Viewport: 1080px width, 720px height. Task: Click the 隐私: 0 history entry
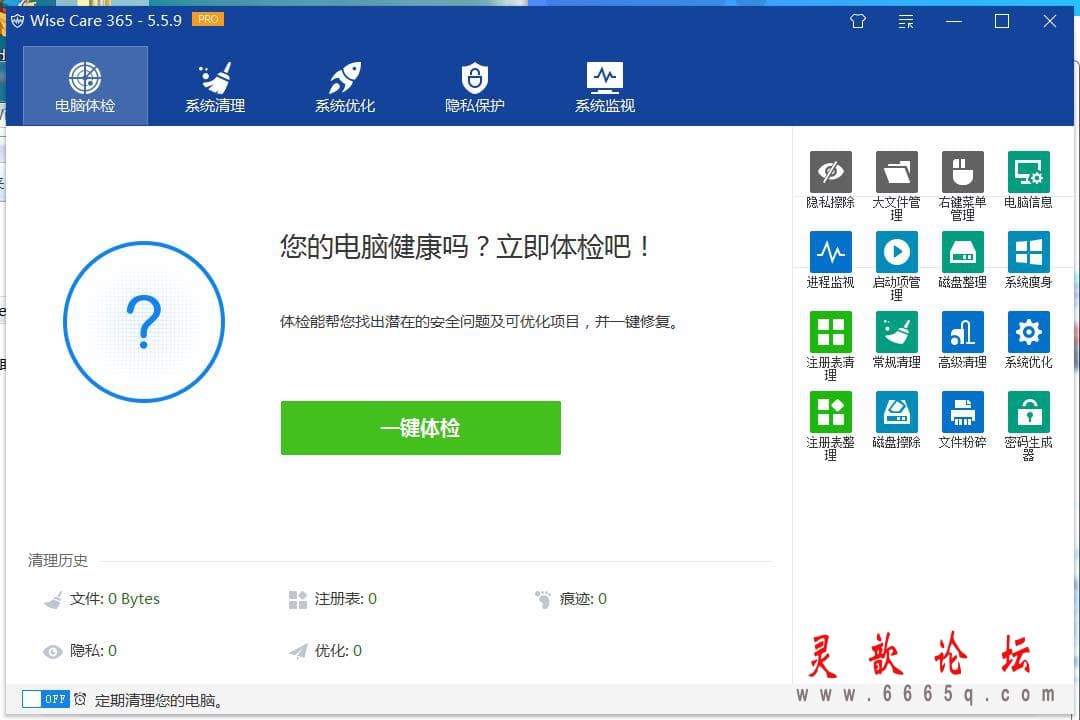click(x=80, y=650)
